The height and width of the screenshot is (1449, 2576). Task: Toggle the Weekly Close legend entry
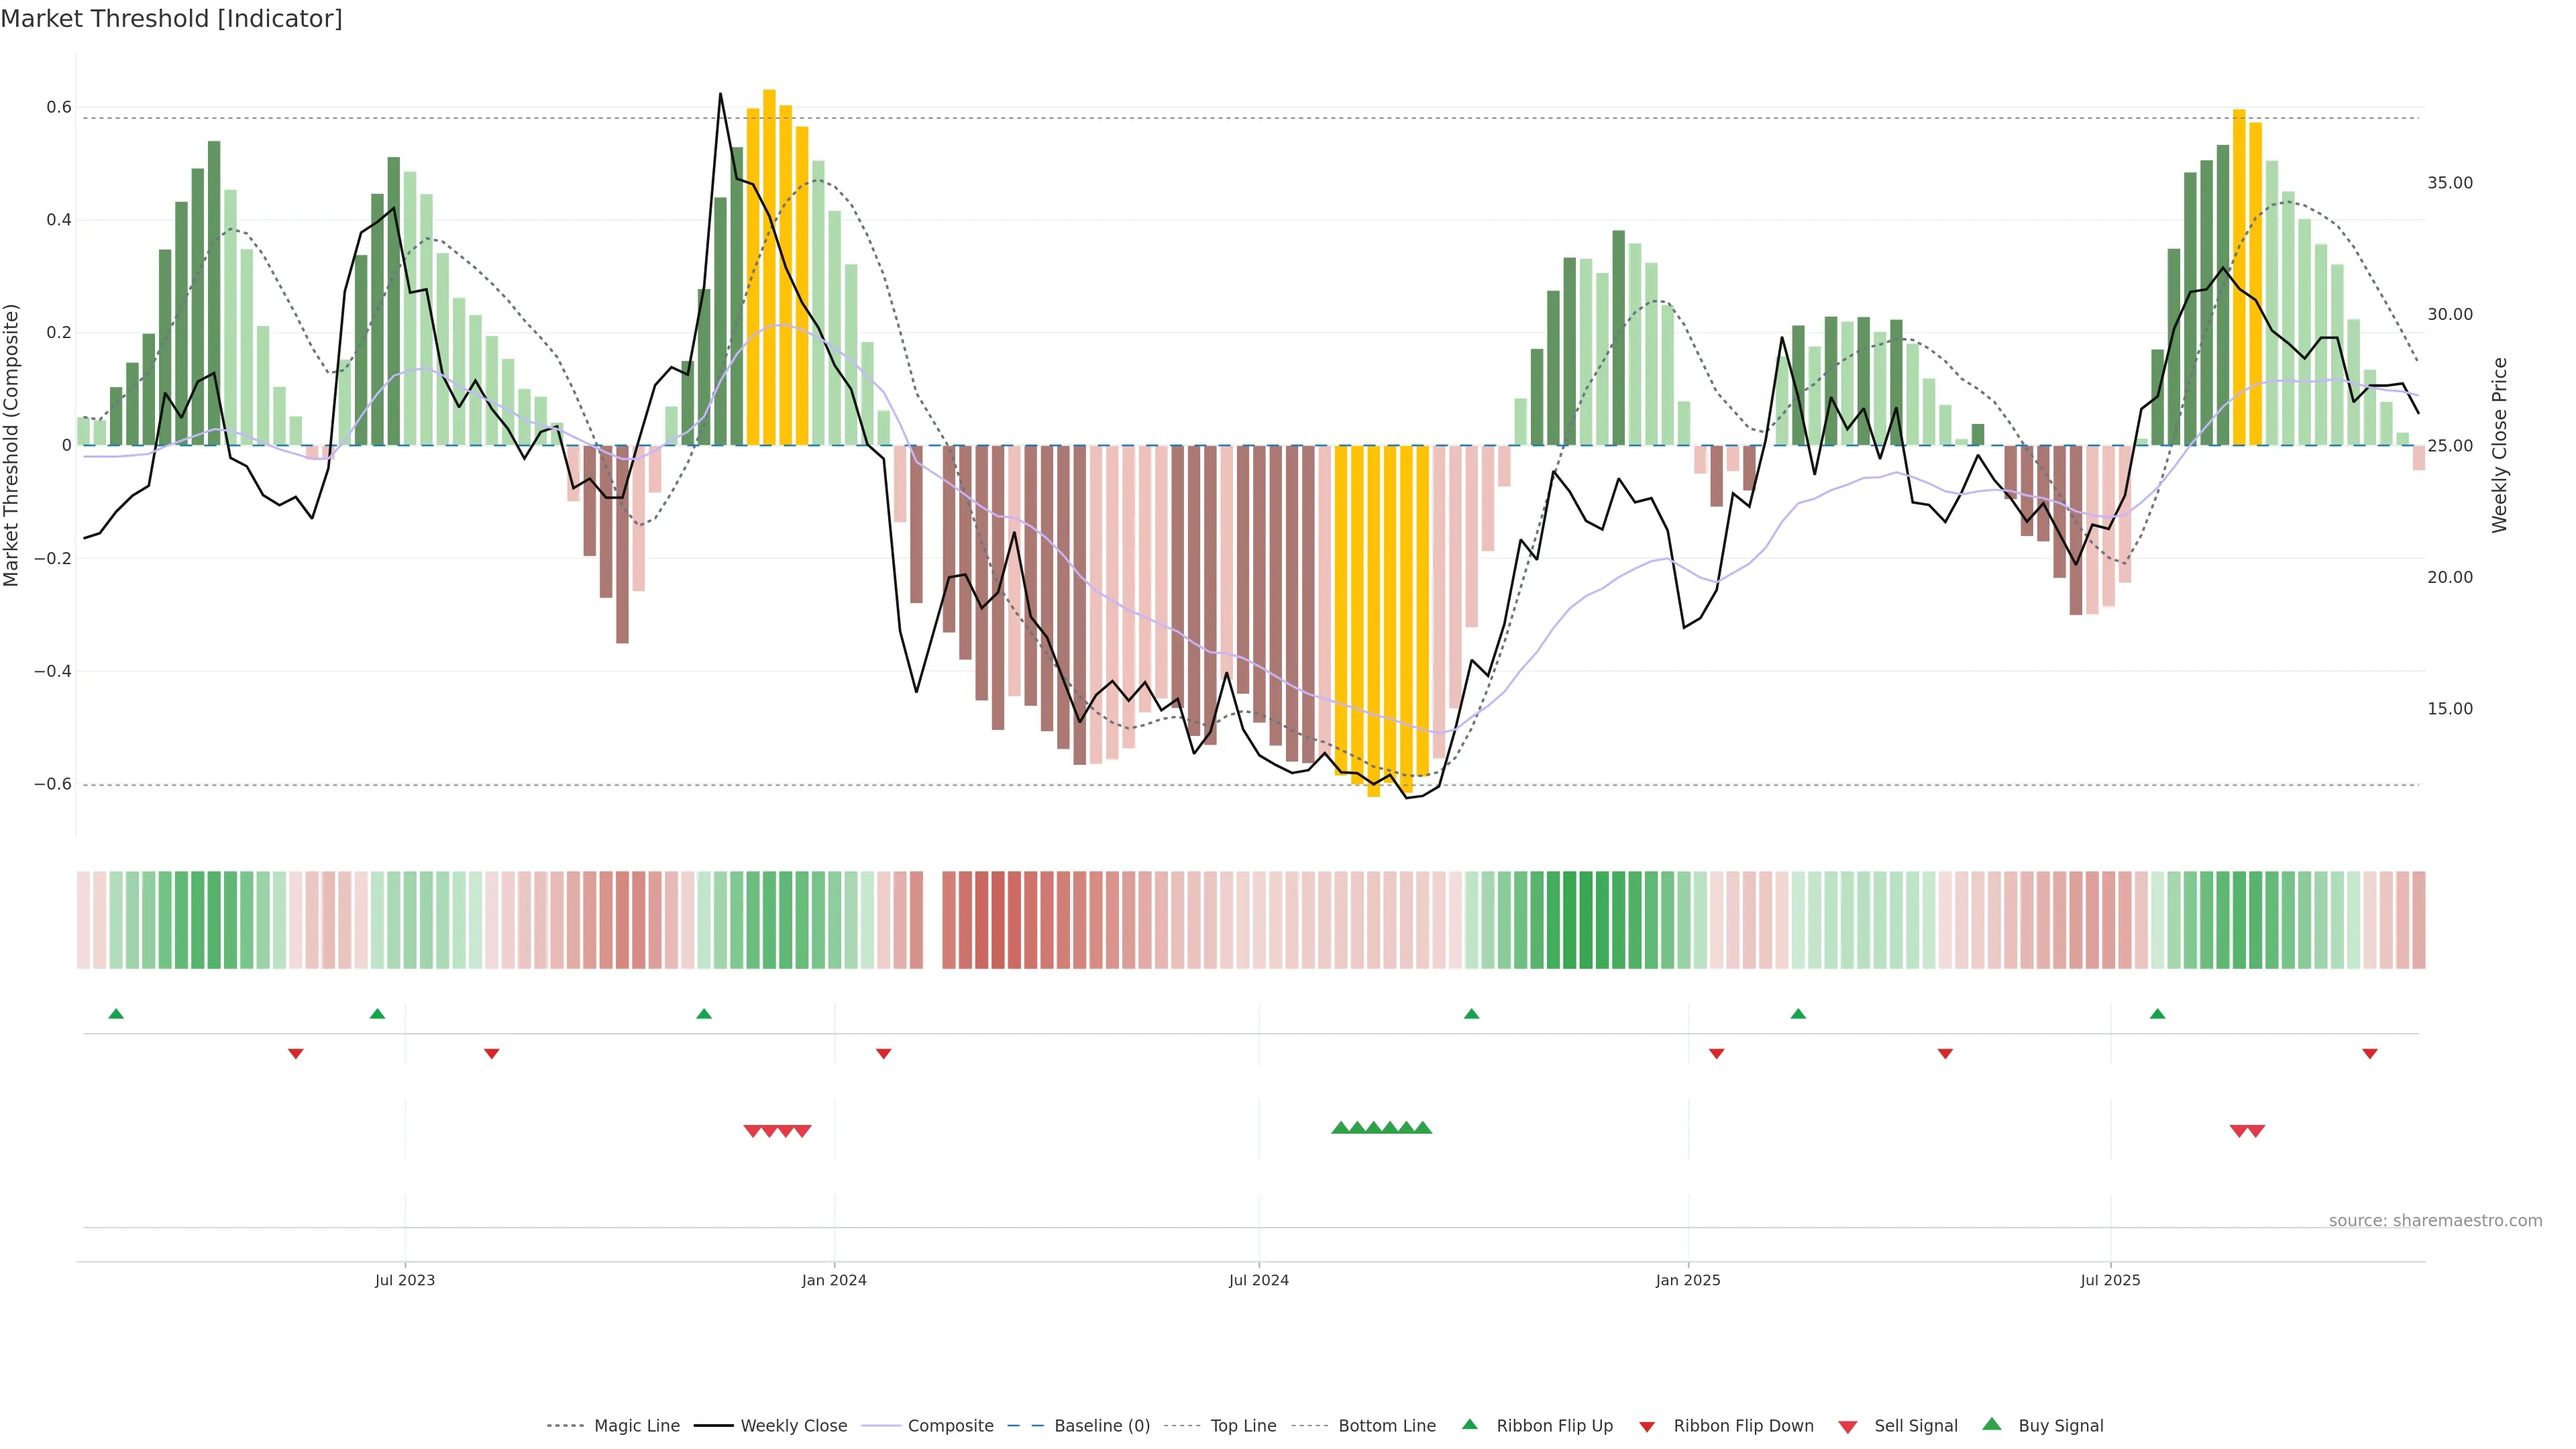pyautogui.click(x=793, y=1426)
